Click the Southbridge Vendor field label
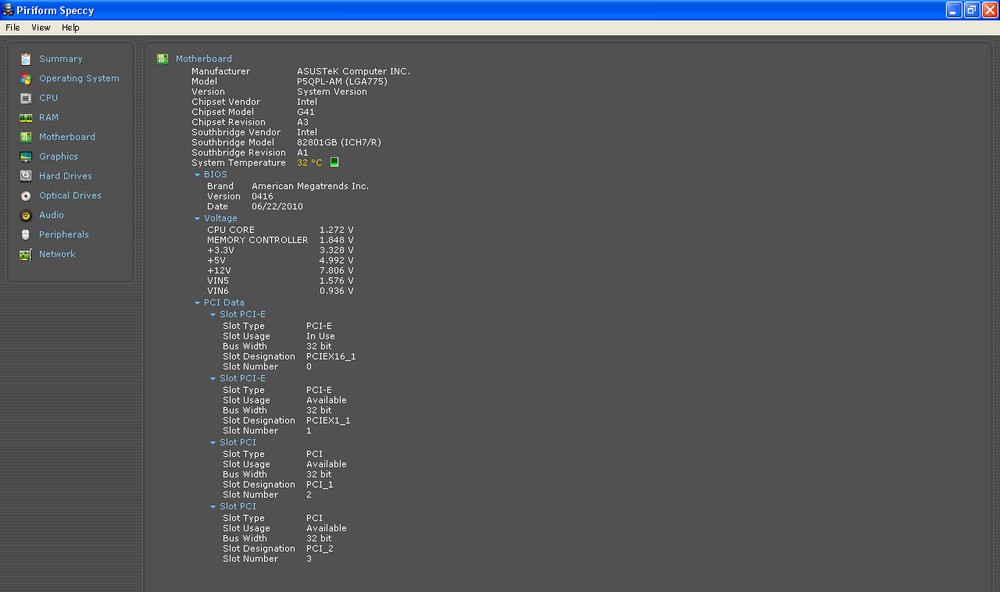The width and height of the screenshot is (1000, 592). tap(236, 133)
